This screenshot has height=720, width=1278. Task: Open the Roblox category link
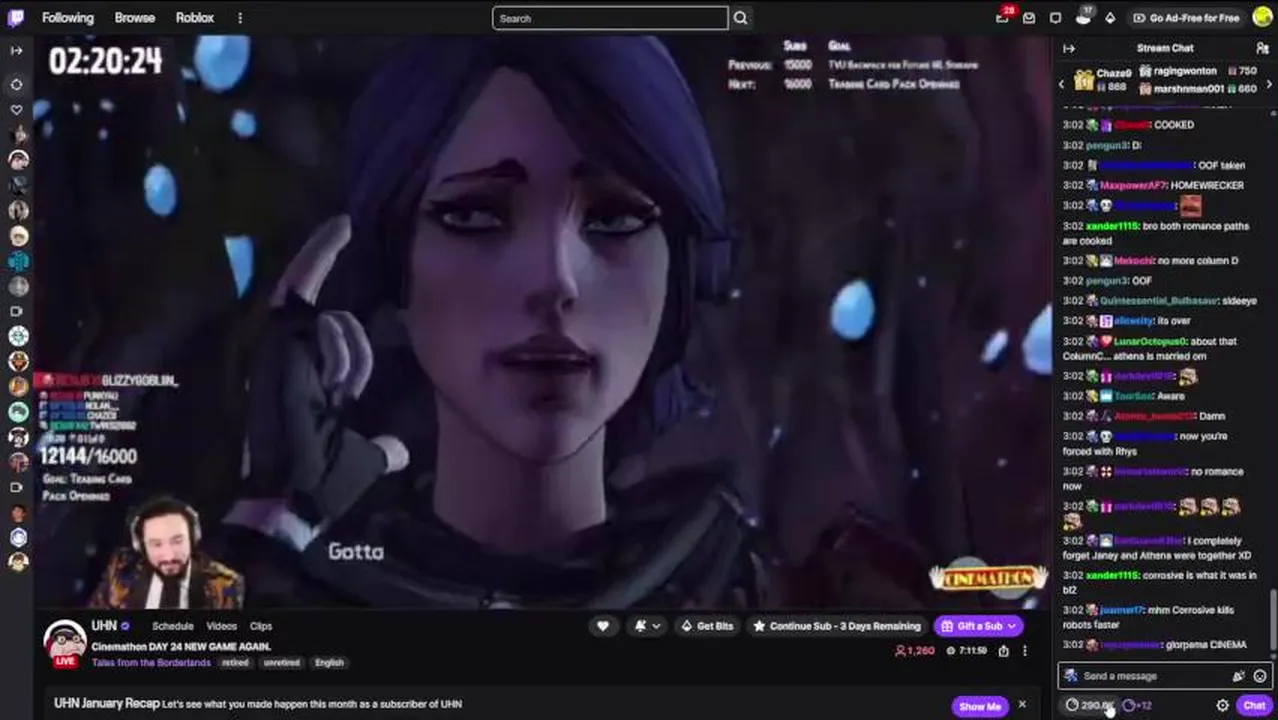click(x=195, y=18)
